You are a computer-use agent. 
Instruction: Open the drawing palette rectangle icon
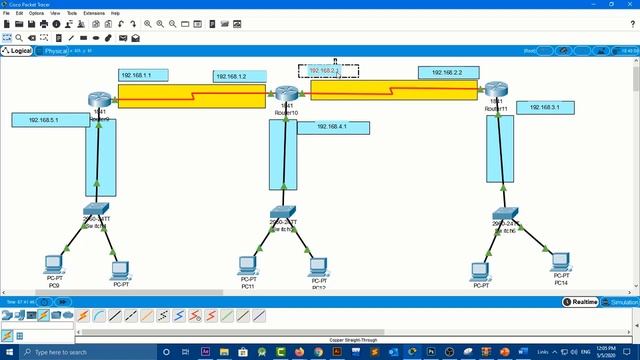pos(185,24)
